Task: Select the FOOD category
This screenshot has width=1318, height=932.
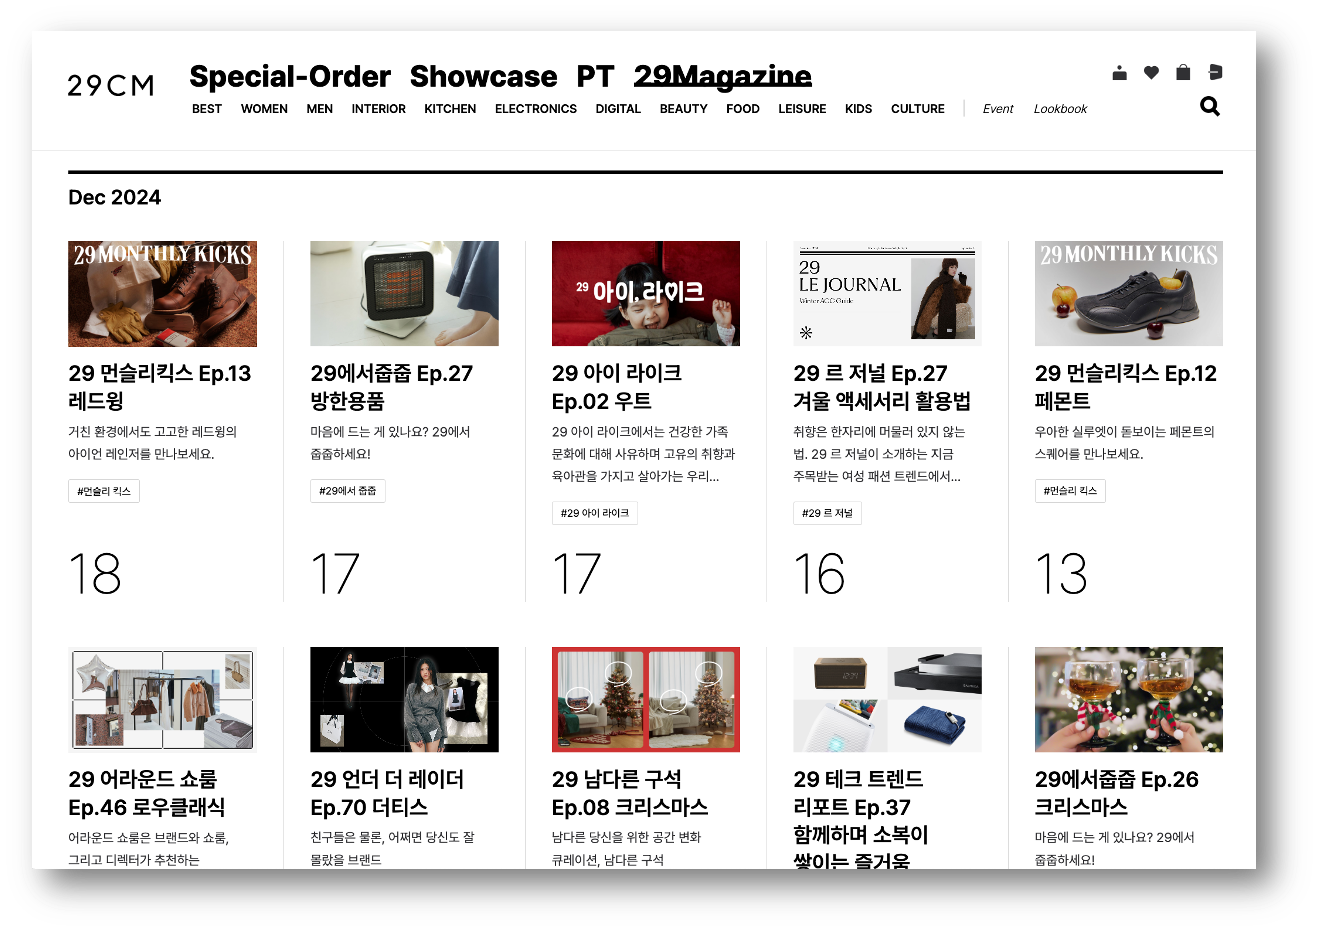Action: click(x=743, y=109)
